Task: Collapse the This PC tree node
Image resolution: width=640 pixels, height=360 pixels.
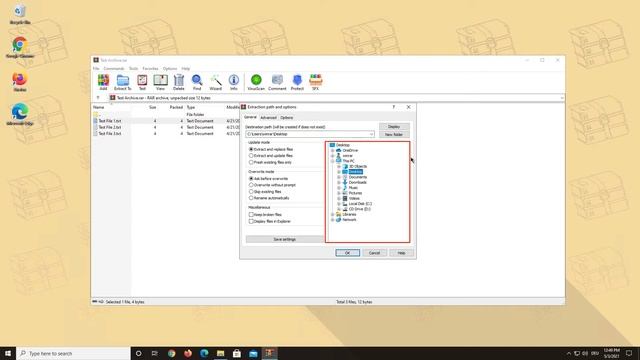Action: 332,161
